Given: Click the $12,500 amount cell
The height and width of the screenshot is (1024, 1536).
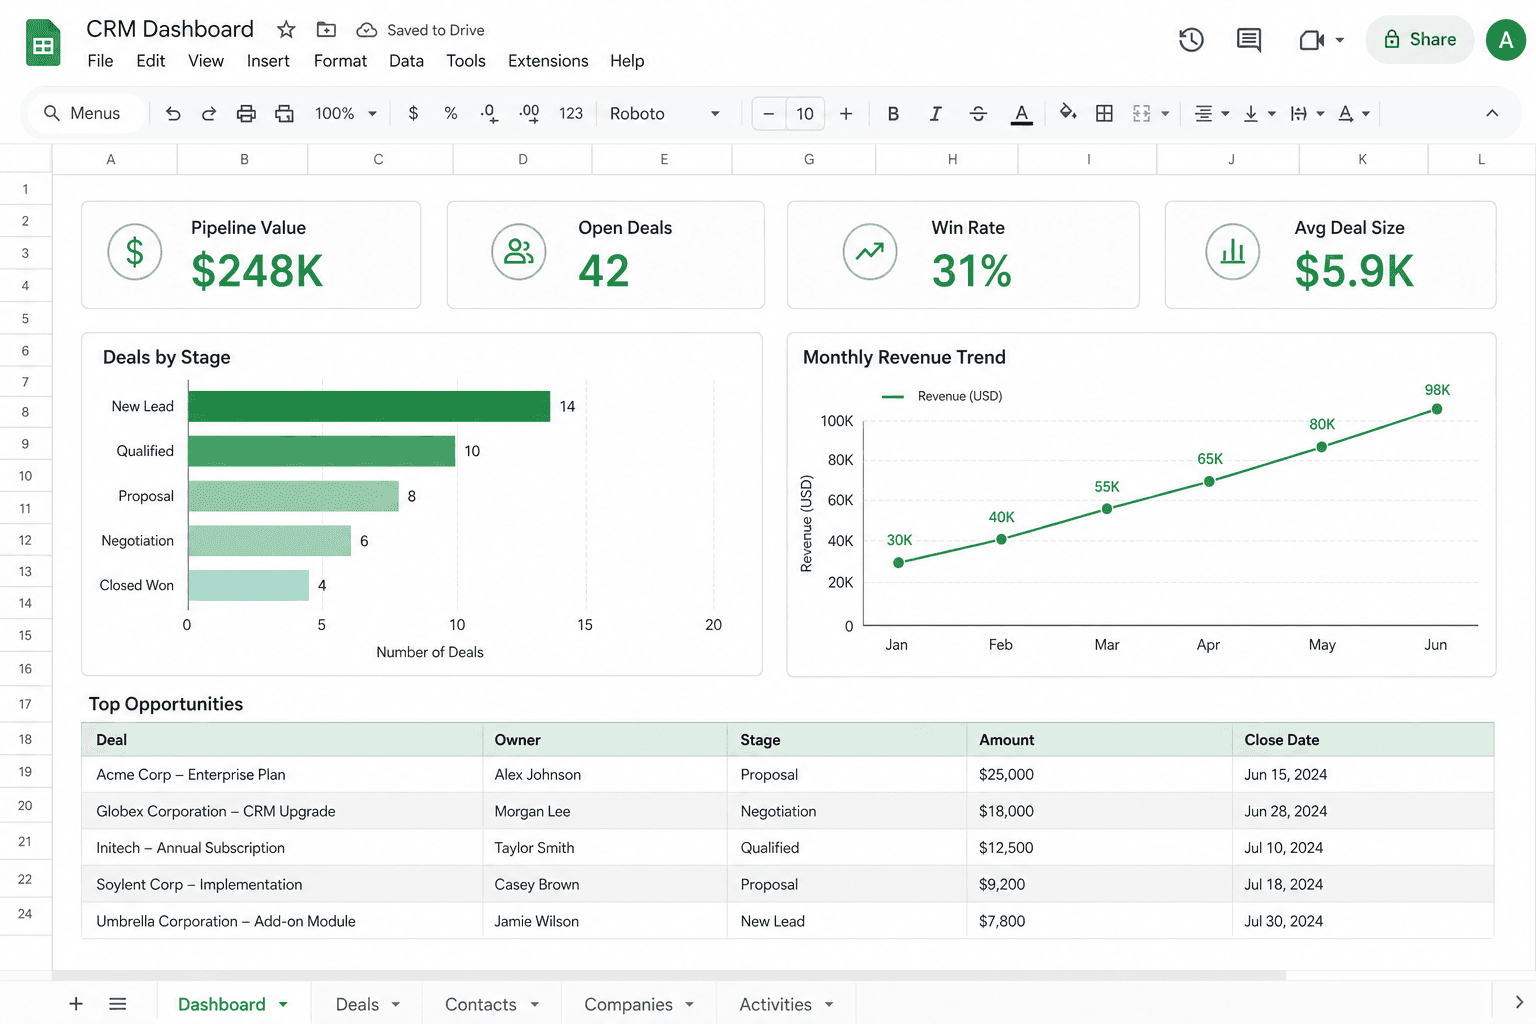Looking at the screenshot, I should pyautogui.click(x=1099, y=848).
